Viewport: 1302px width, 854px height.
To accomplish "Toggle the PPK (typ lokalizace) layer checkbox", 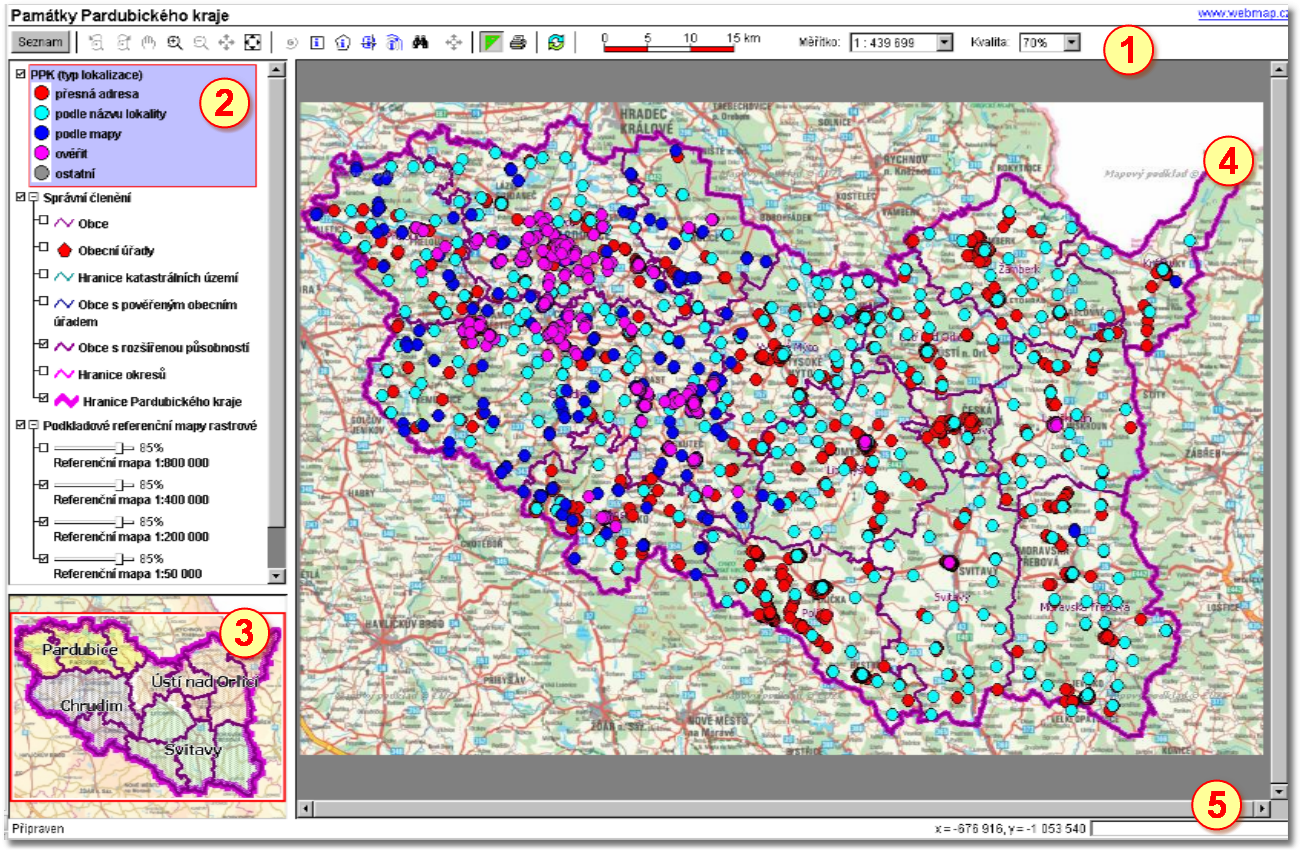I will (x=22, y=75).
